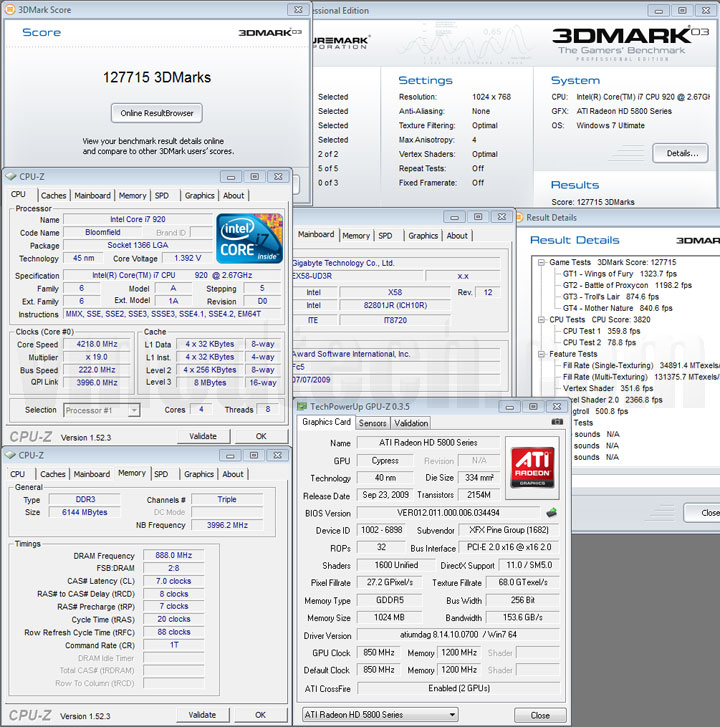Open the SPD tab in the top CPU-Z window
The height and width of the screenshot is (727, 720).
point(162,196)
